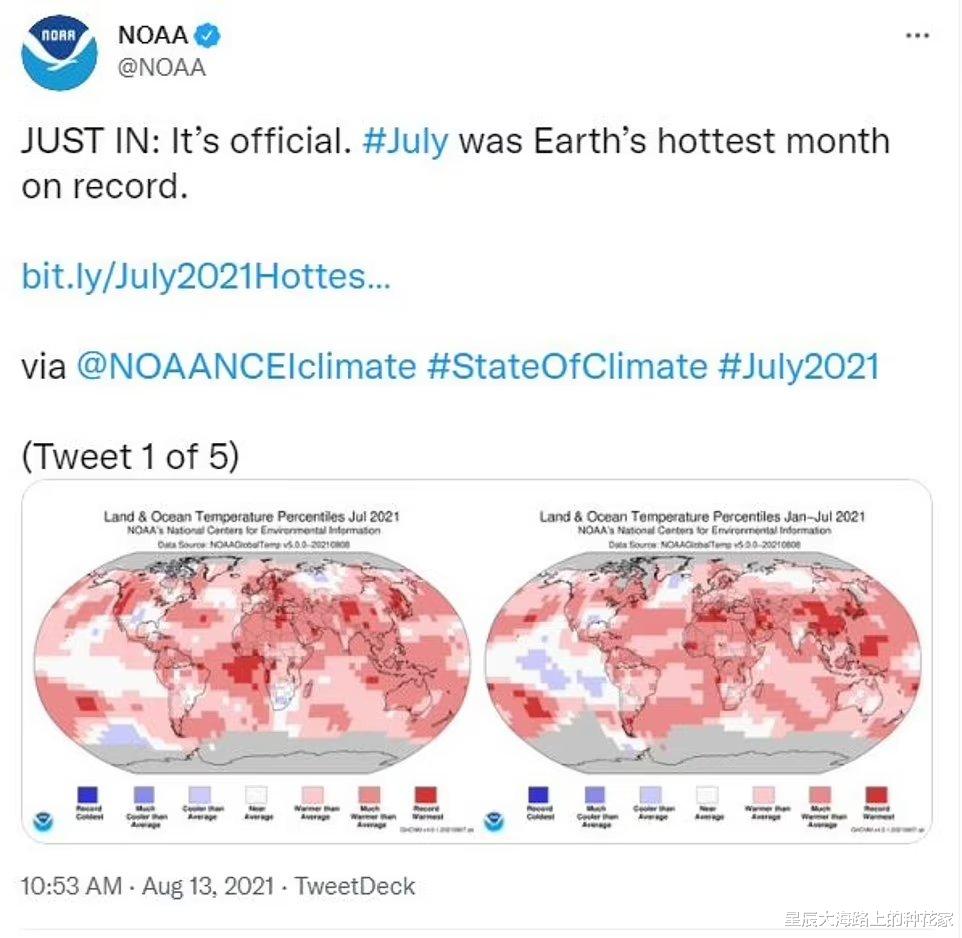Click the Record Warmest swatch in the Jul 2021 legend
Viewport: 962px width, 938px height.
(x=428, y=794)
